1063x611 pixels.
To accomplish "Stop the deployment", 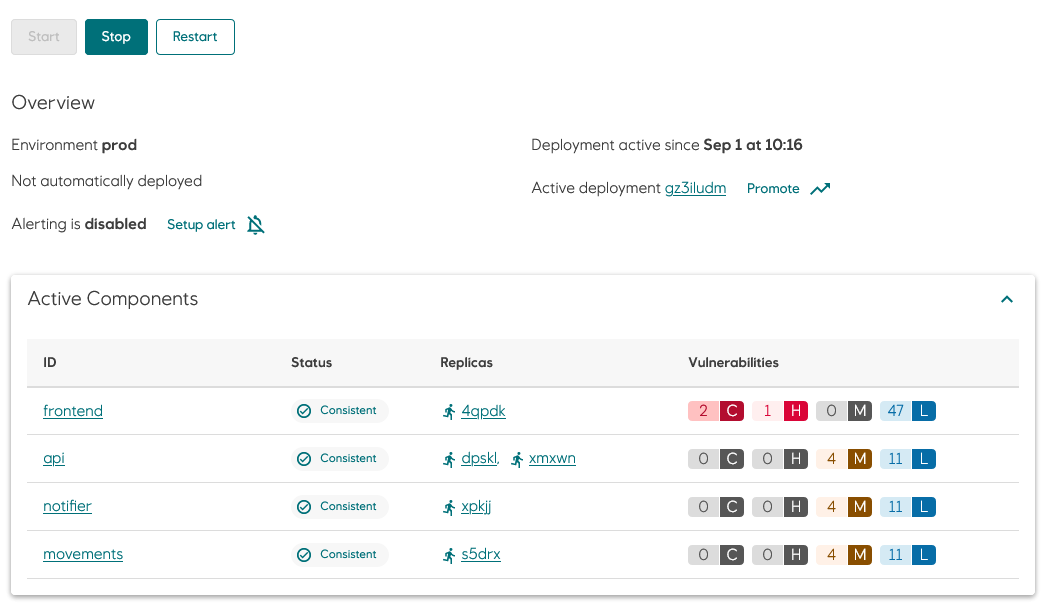I will pos(116,36).
